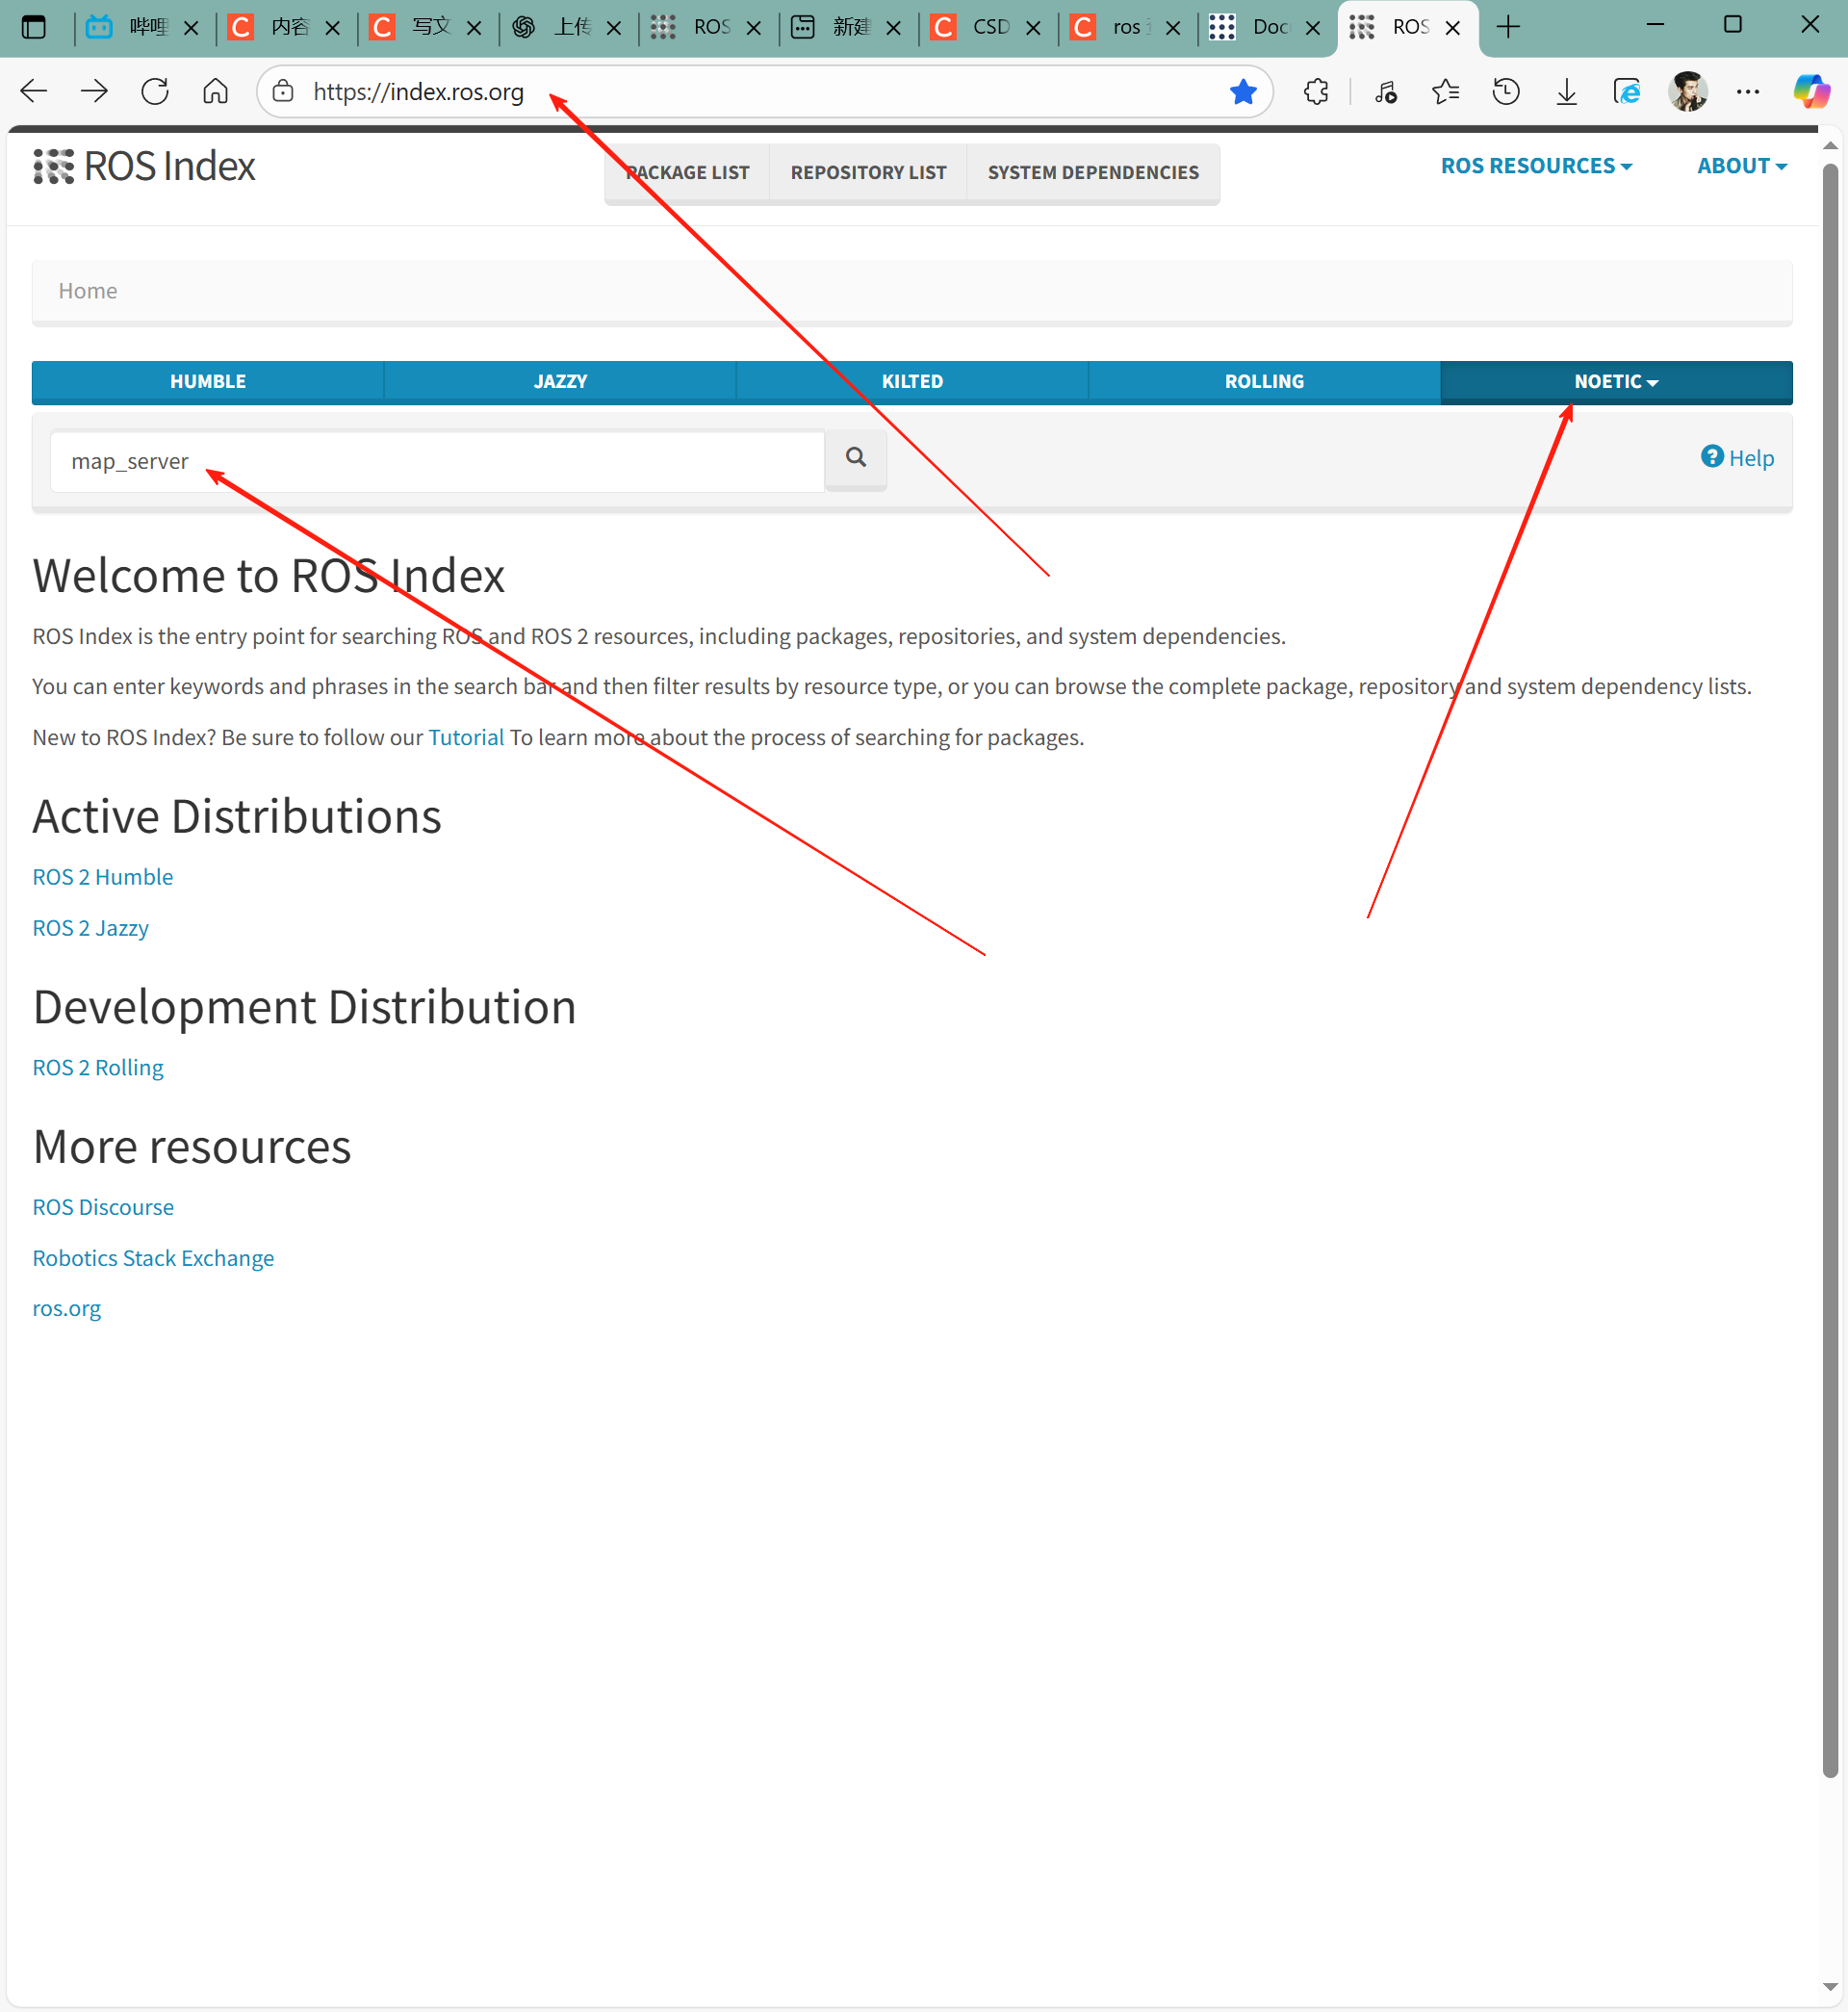Open the Favorites list icon
The height and width of the screenshot is (2012, 1848).
click(x=1445, y=92)
